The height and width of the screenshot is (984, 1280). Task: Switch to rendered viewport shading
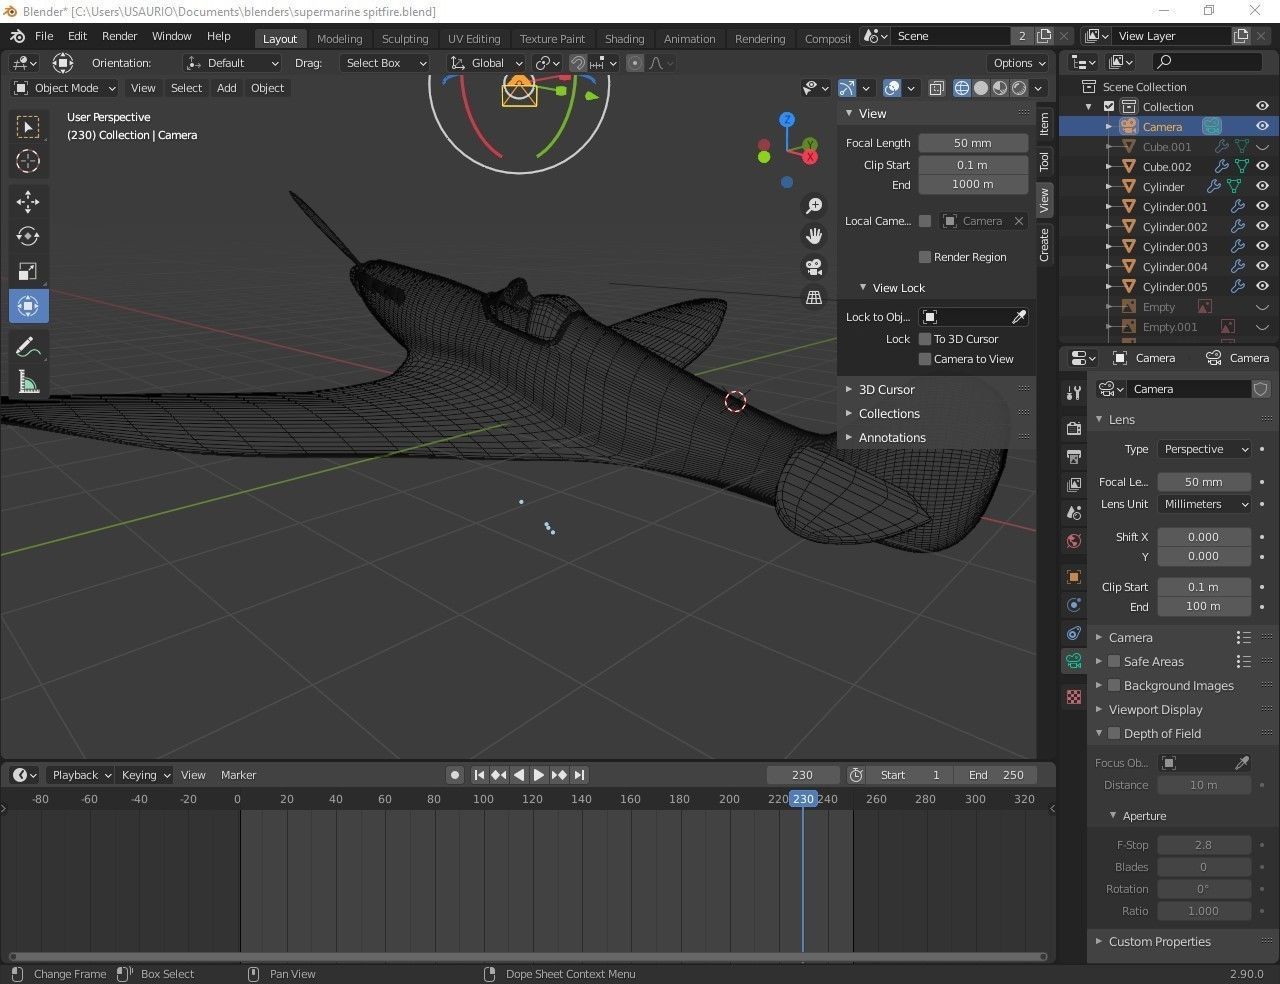pyautogui.click(x=1019, y=88)
